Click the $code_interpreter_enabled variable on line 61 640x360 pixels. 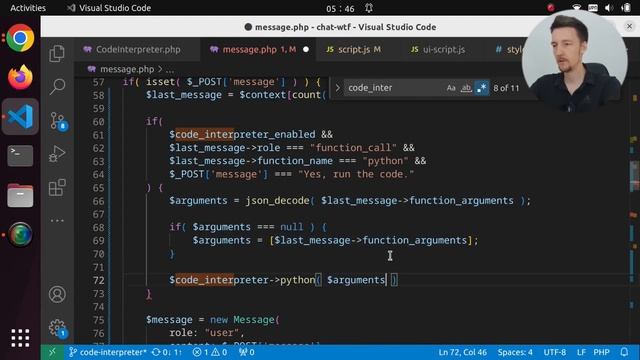point(242,134)
